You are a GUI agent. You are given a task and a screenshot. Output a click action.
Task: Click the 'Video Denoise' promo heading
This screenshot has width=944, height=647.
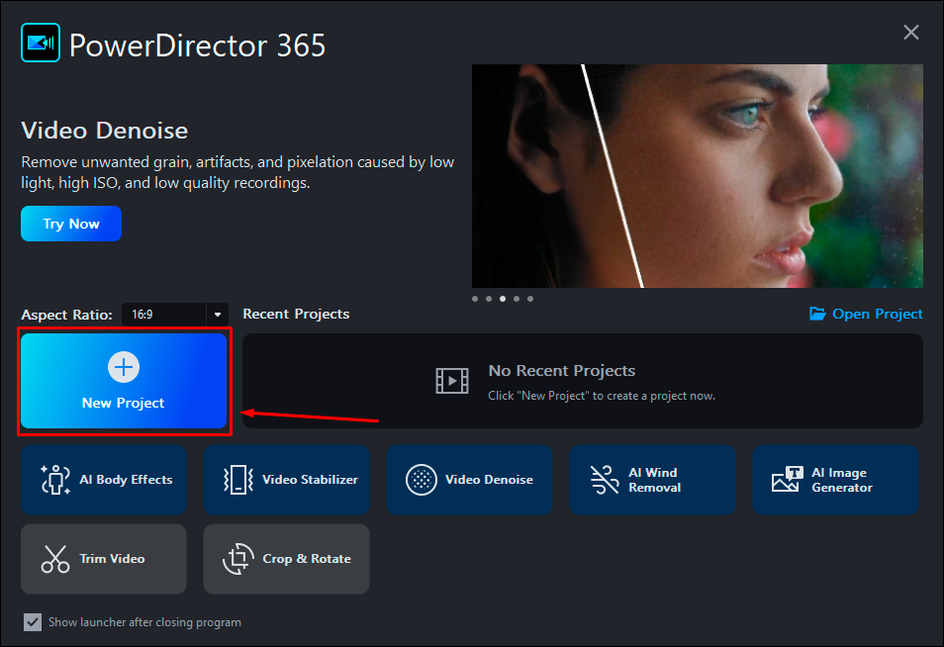click(105, 131)
